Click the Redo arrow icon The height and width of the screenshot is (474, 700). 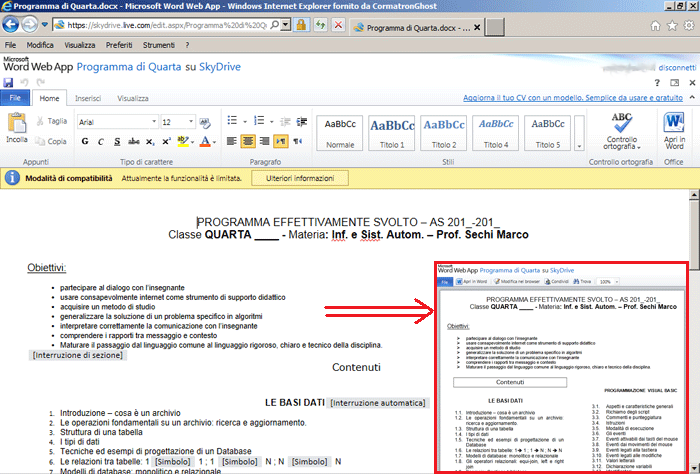pyautogui.click(x=41, y=82)
